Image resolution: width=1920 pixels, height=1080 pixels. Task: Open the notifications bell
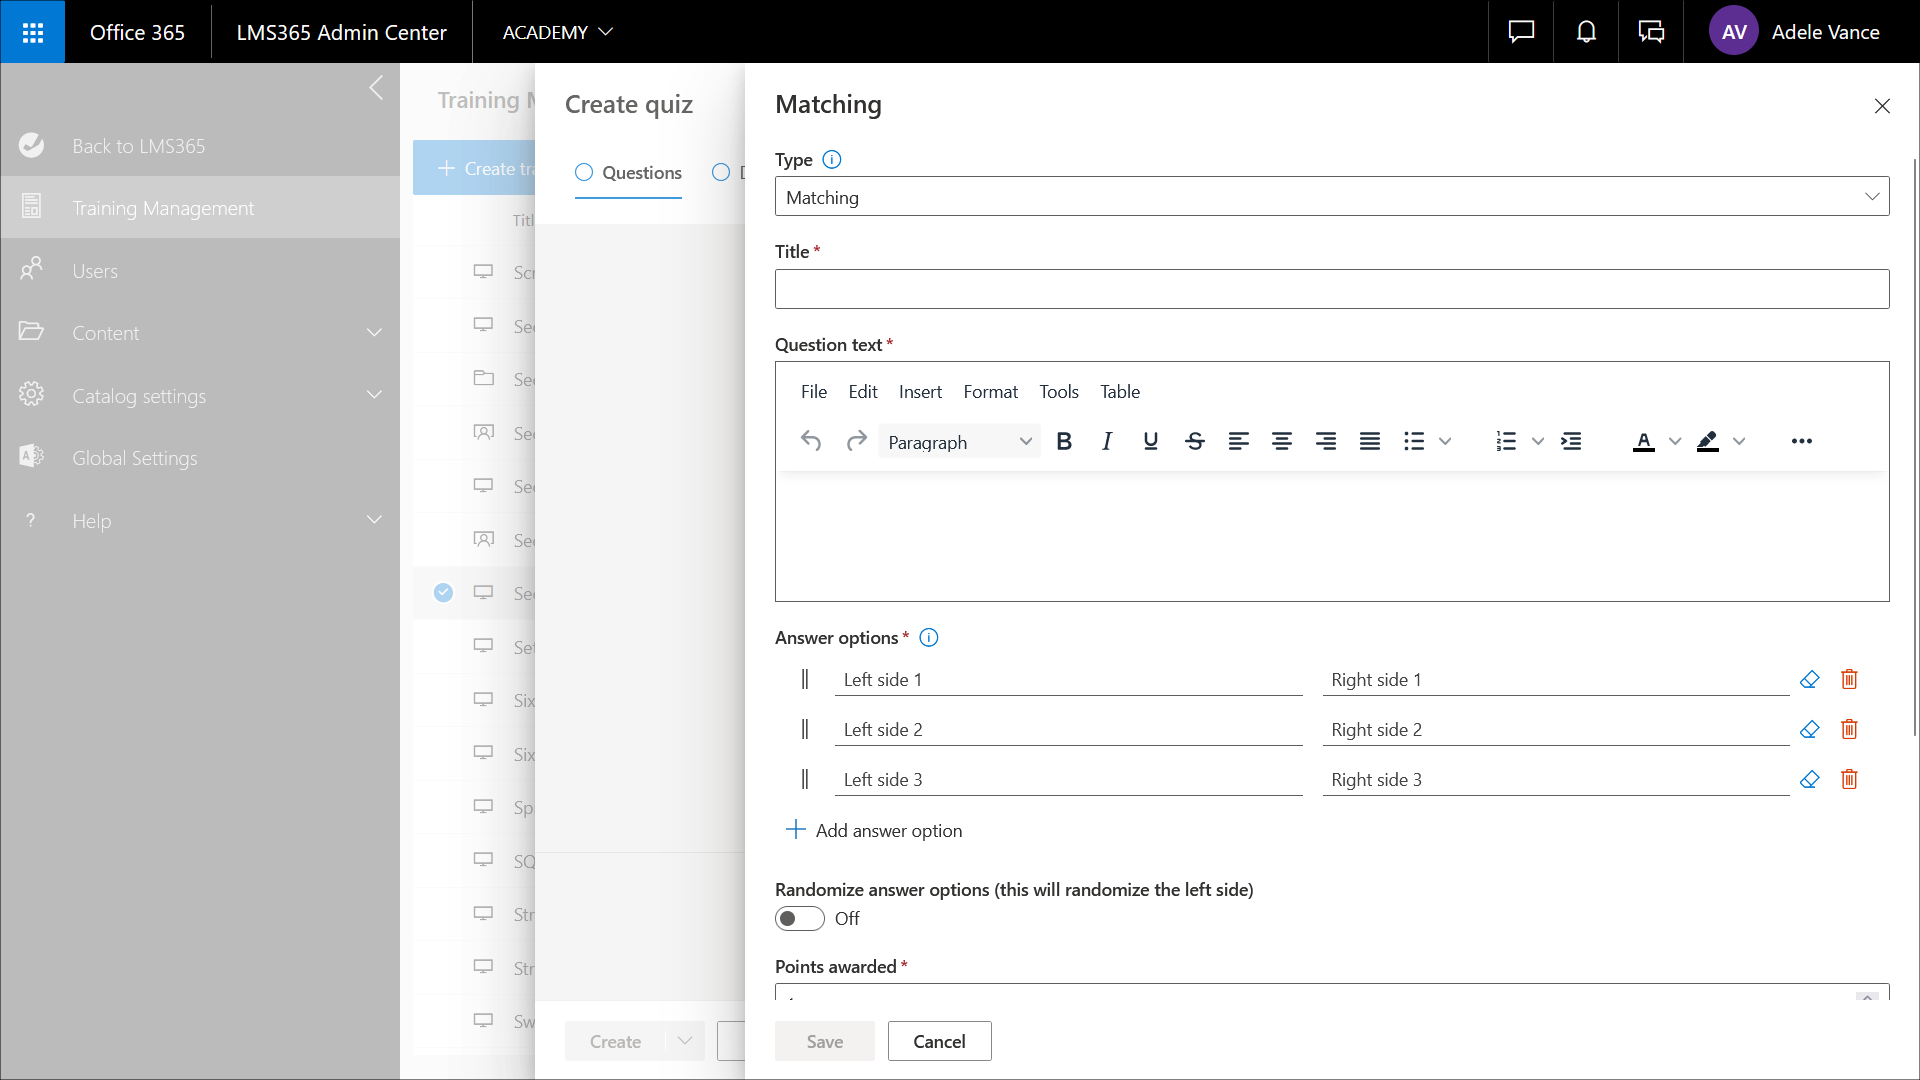click(x=1586, y=32)
